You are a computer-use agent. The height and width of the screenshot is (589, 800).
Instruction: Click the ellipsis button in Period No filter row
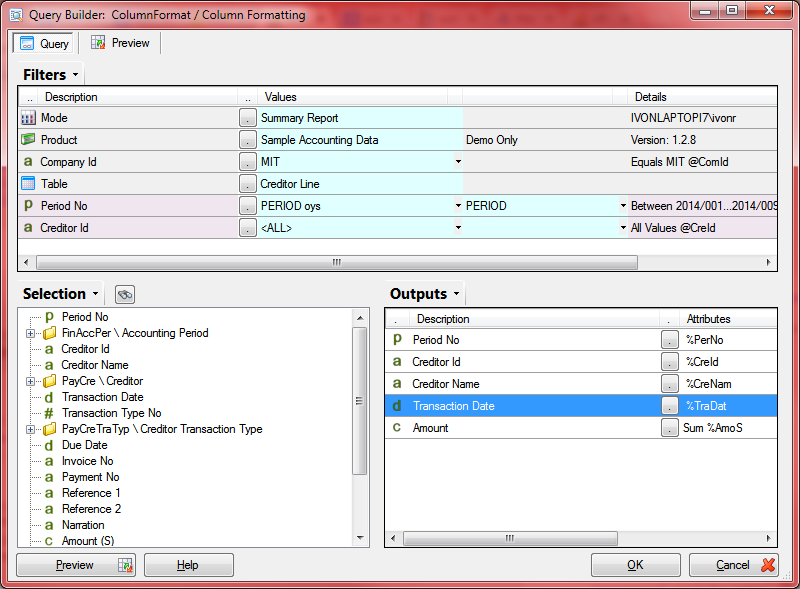(x=247, y=206)
